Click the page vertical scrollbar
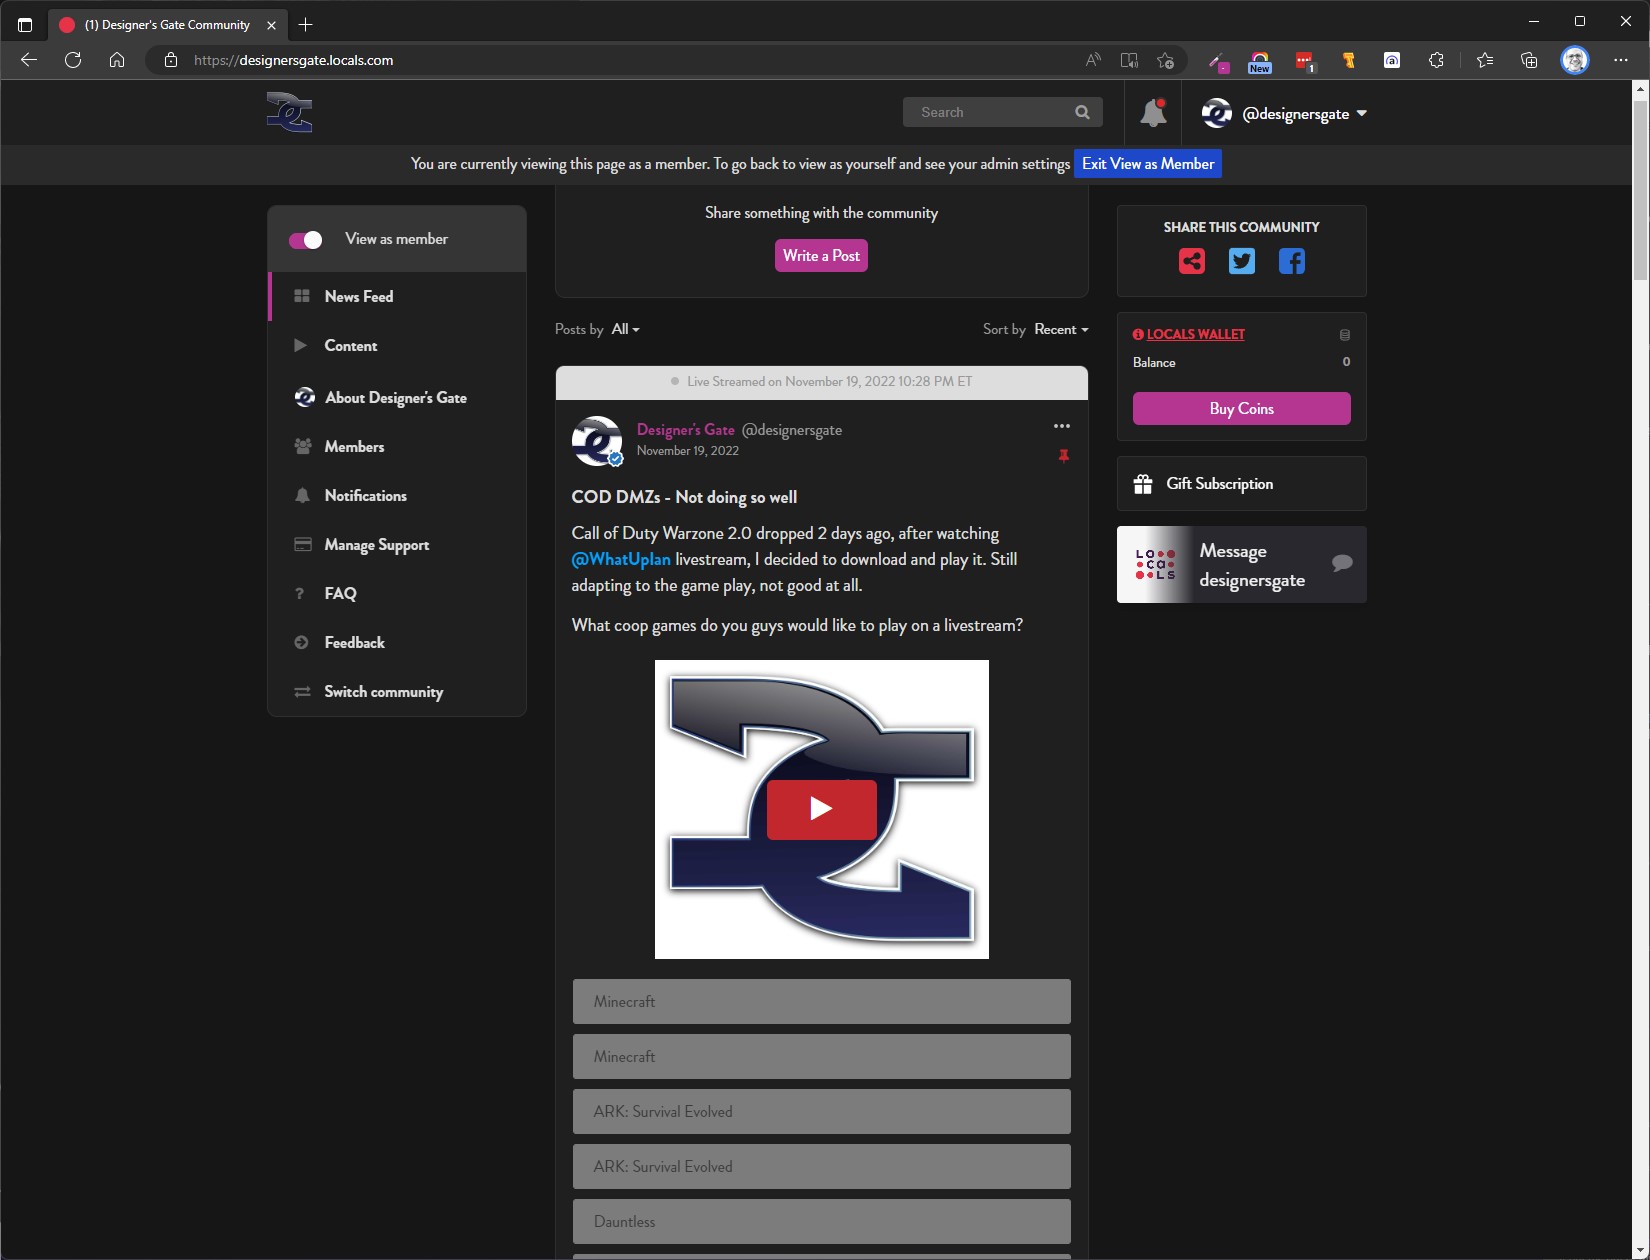This screenshot has width=1650, height=1260. [1640, 190]
